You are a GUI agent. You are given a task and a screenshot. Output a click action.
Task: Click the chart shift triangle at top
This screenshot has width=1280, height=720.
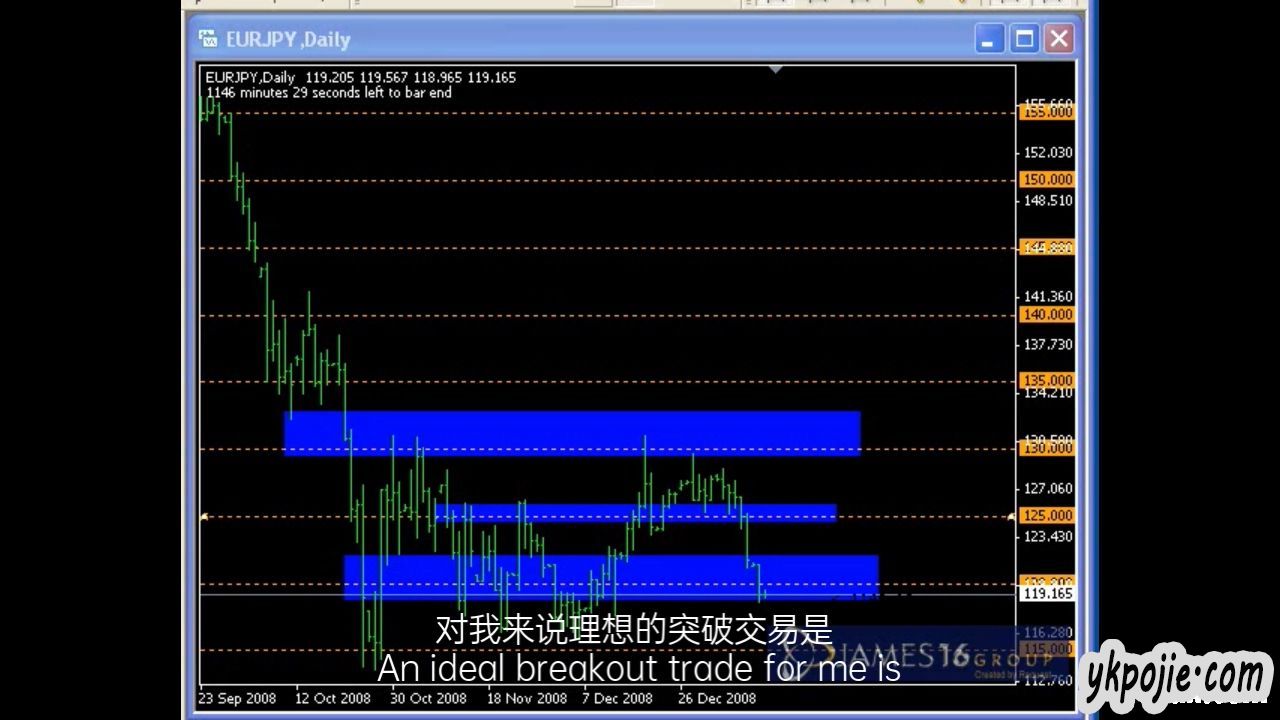(776, 70)
